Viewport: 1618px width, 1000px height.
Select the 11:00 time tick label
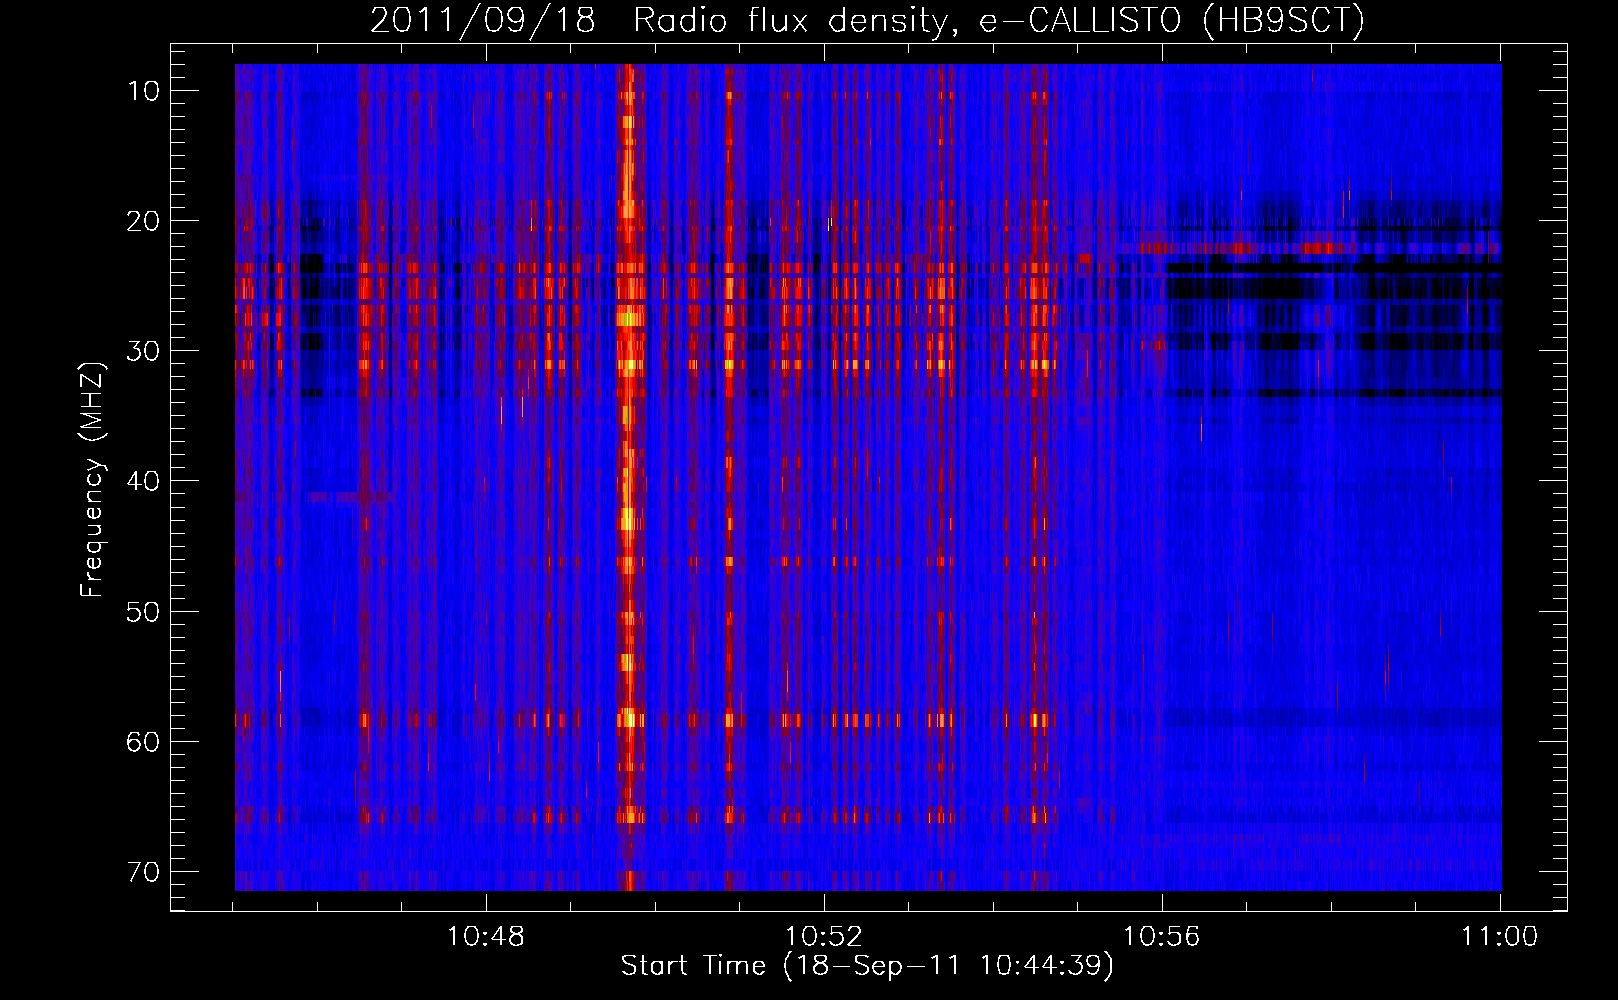coord(1500,937)
